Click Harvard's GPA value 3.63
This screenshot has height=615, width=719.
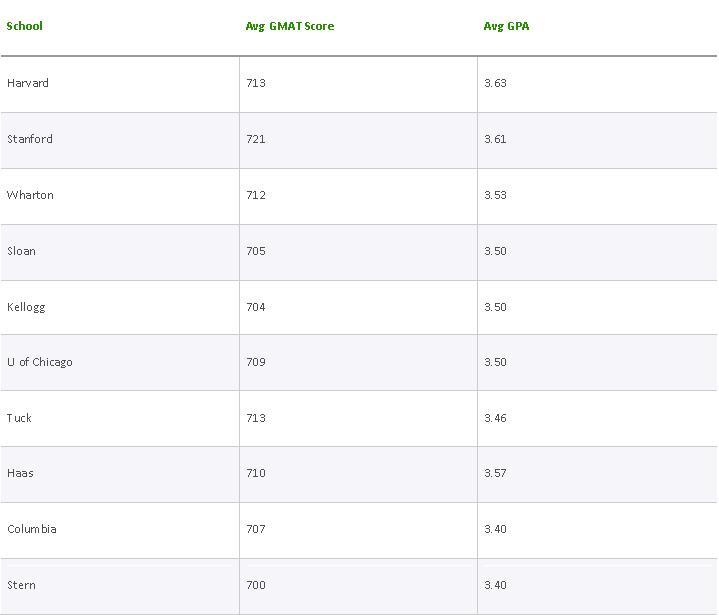(x=495, y=83)
